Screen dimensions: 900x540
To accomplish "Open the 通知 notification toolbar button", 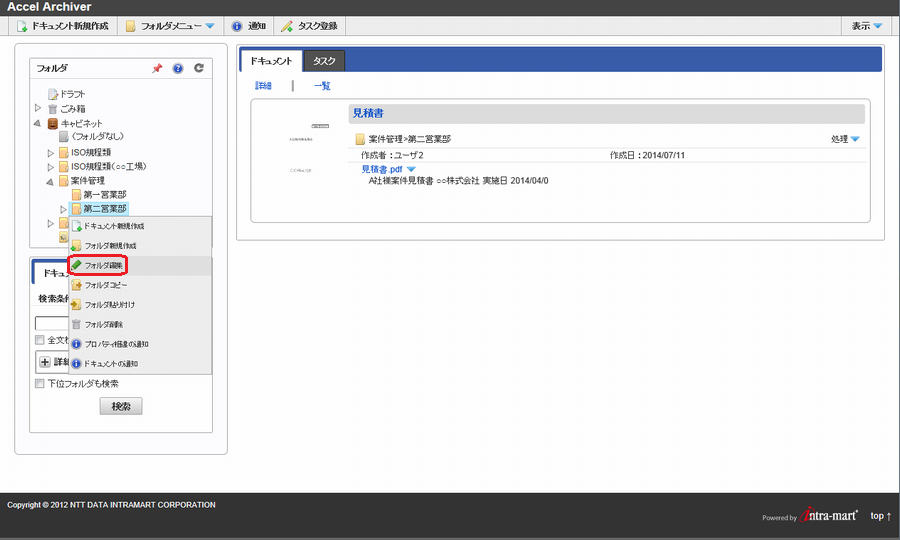I will pos(248,26).
